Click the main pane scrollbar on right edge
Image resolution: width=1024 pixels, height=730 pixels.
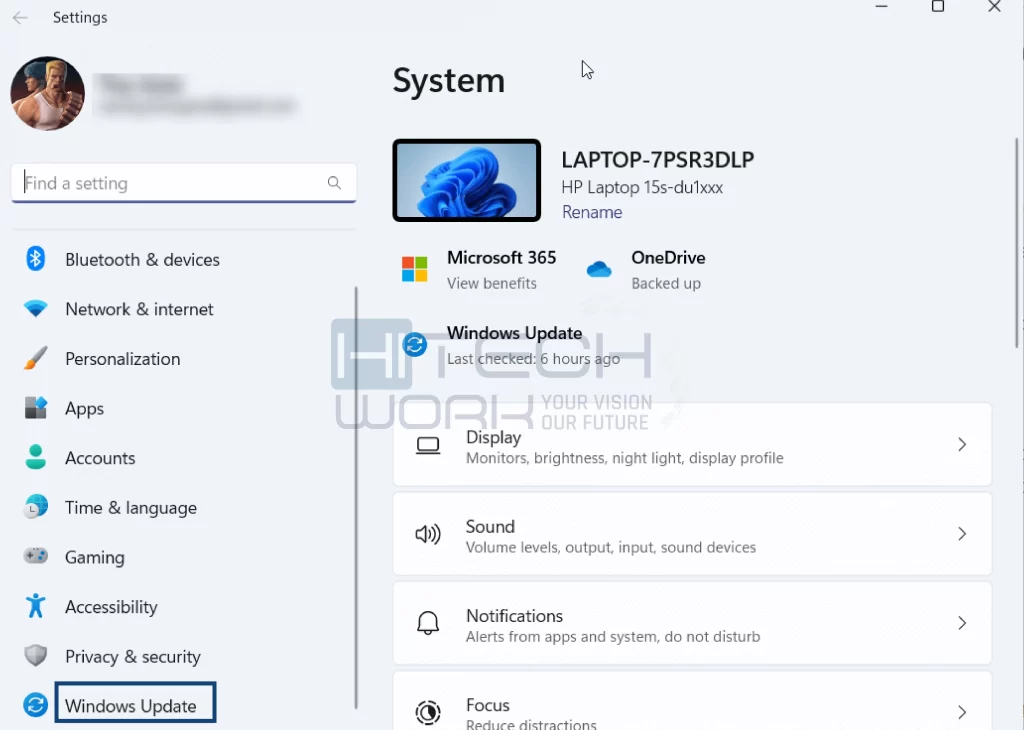point(1017,243)
